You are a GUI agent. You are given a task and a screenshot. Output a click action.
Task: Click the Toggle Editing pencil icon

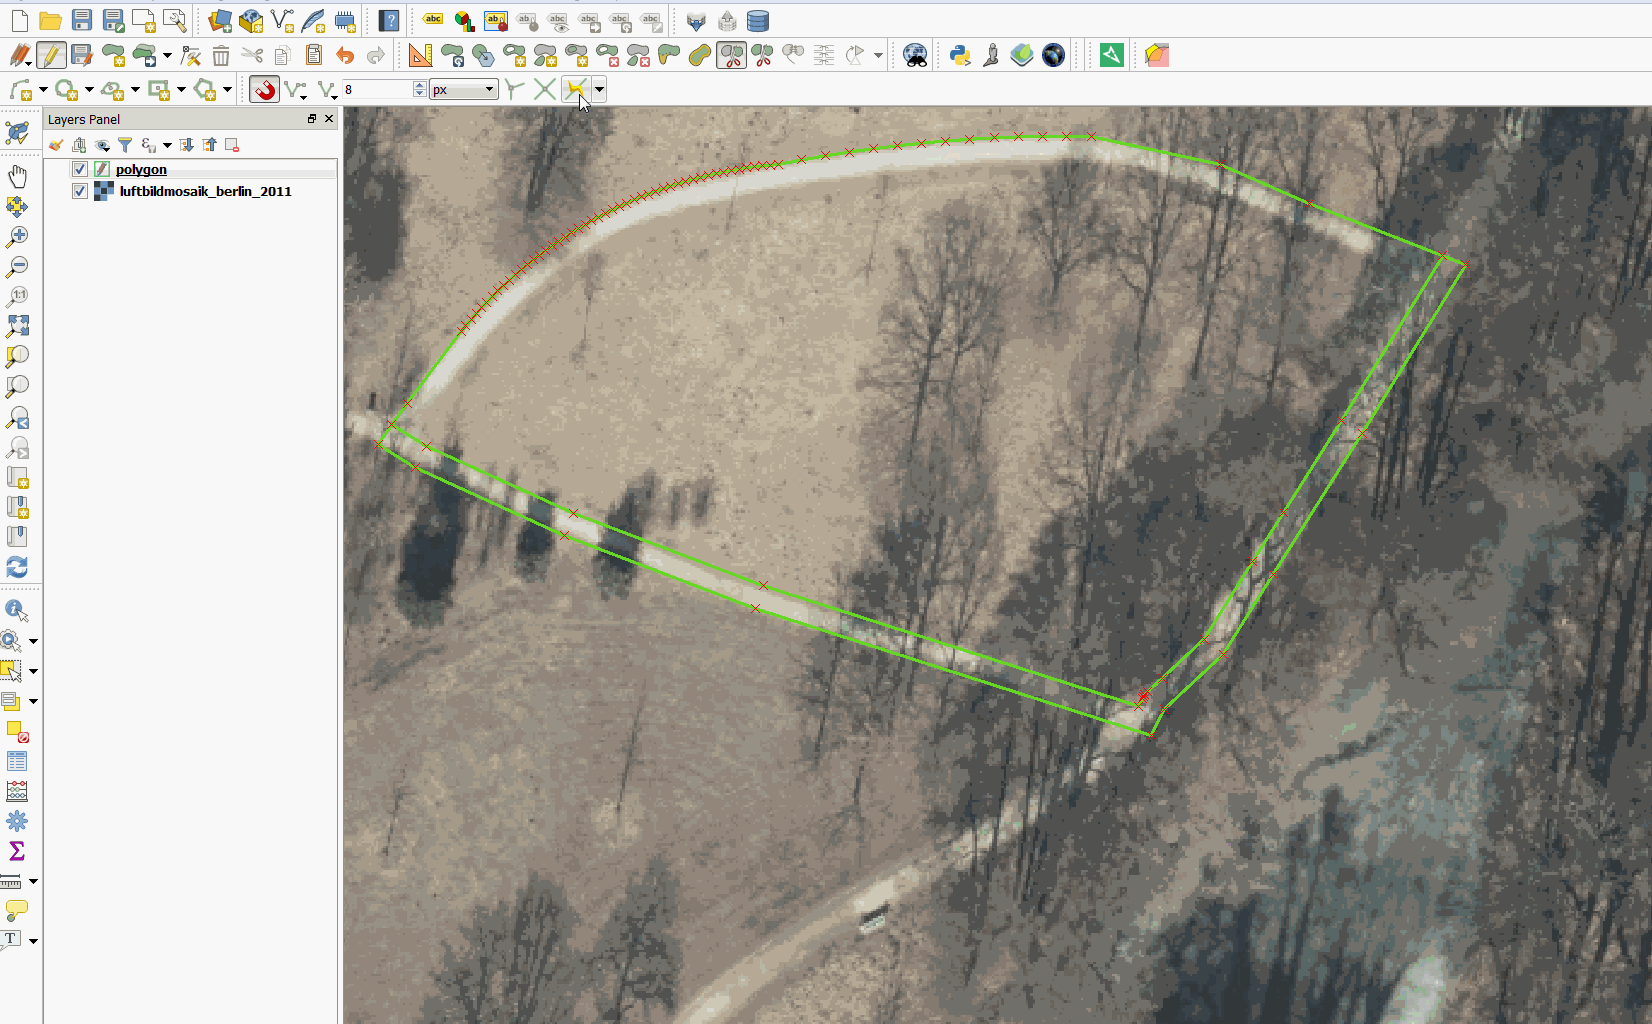coord(50,56)
